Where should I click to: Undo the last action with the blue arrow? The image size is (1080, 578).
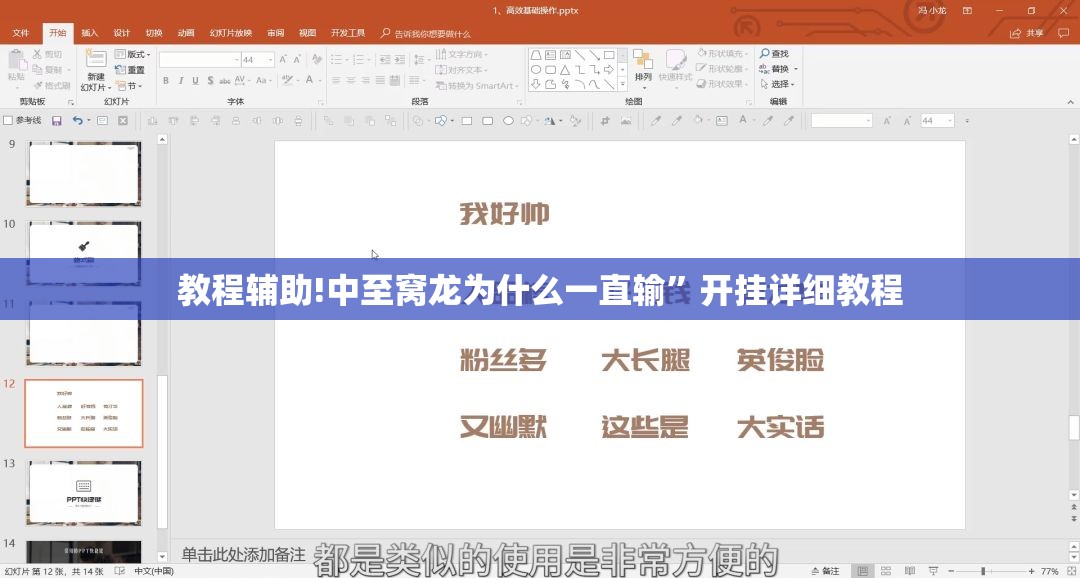tap(77, 121)
